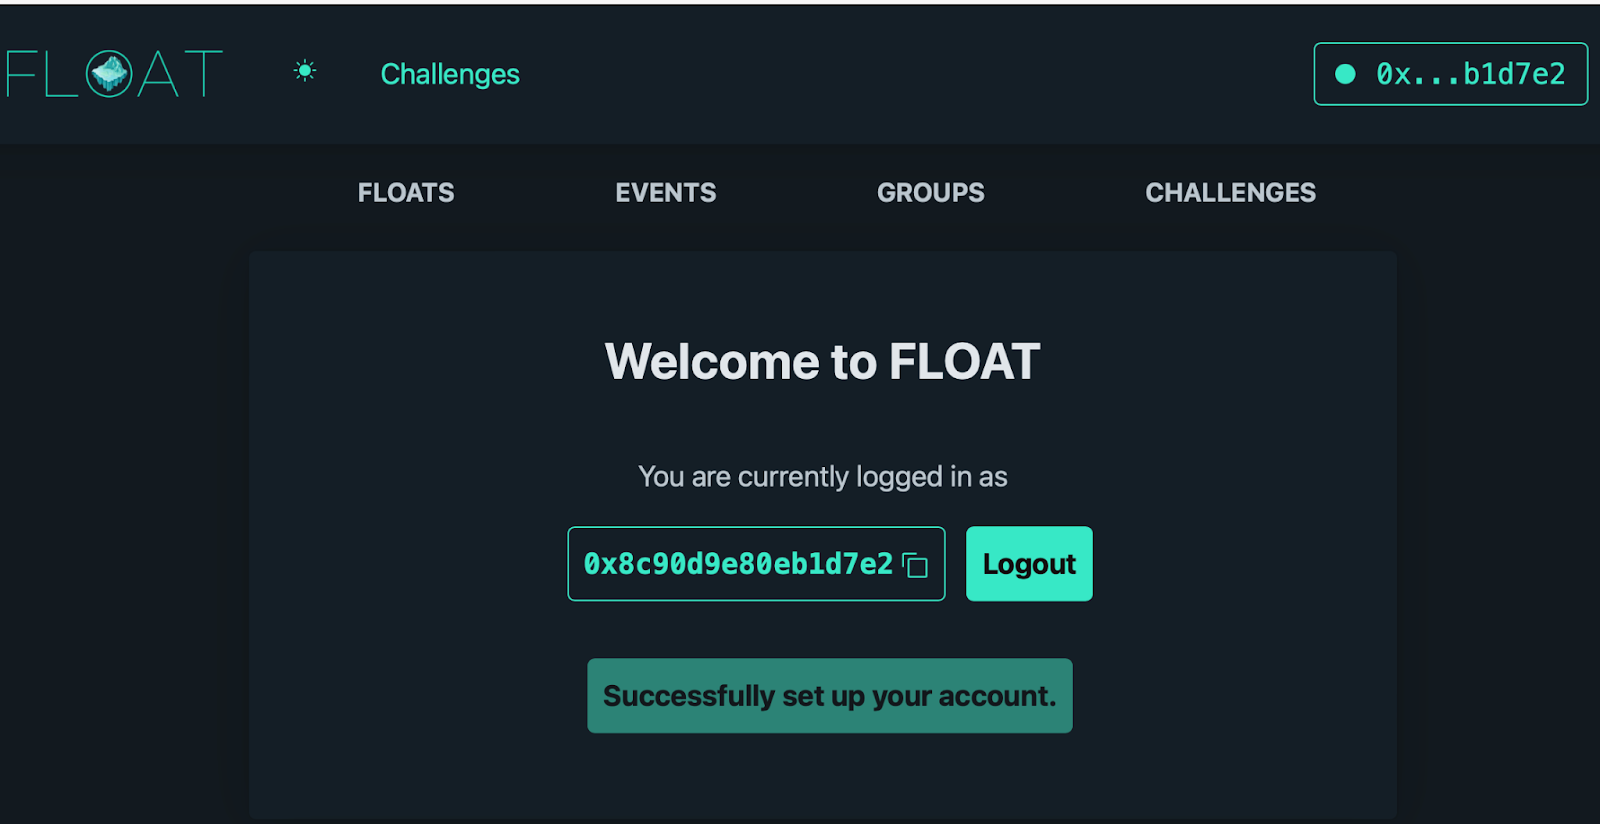Select the uppercase CHALLENGES tab
1600x824 pixels.
[1230, 193]
